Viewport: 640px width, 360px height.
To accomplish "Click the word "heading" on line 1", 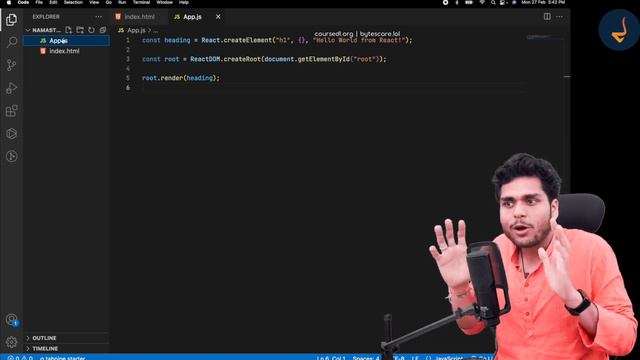I will pos(177,40).
